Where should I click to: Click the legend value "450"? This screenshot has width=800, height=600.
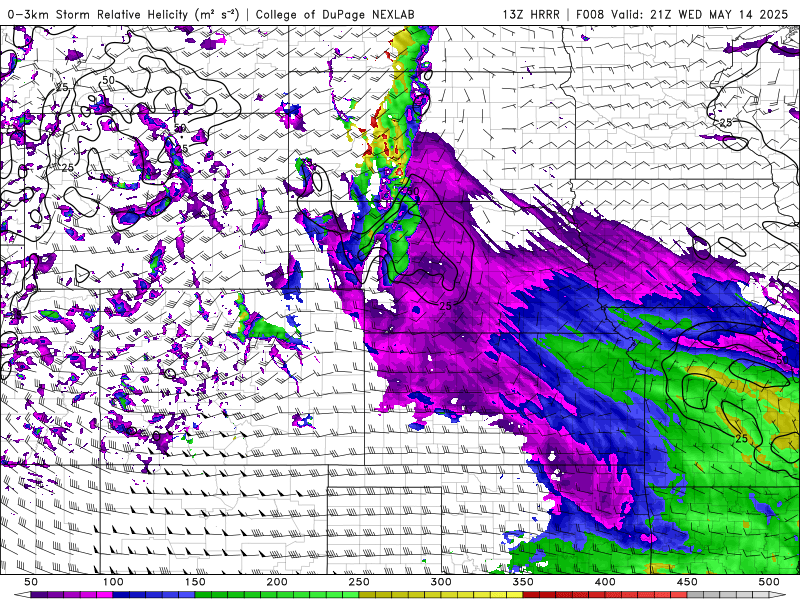click(x=687, y=582)
